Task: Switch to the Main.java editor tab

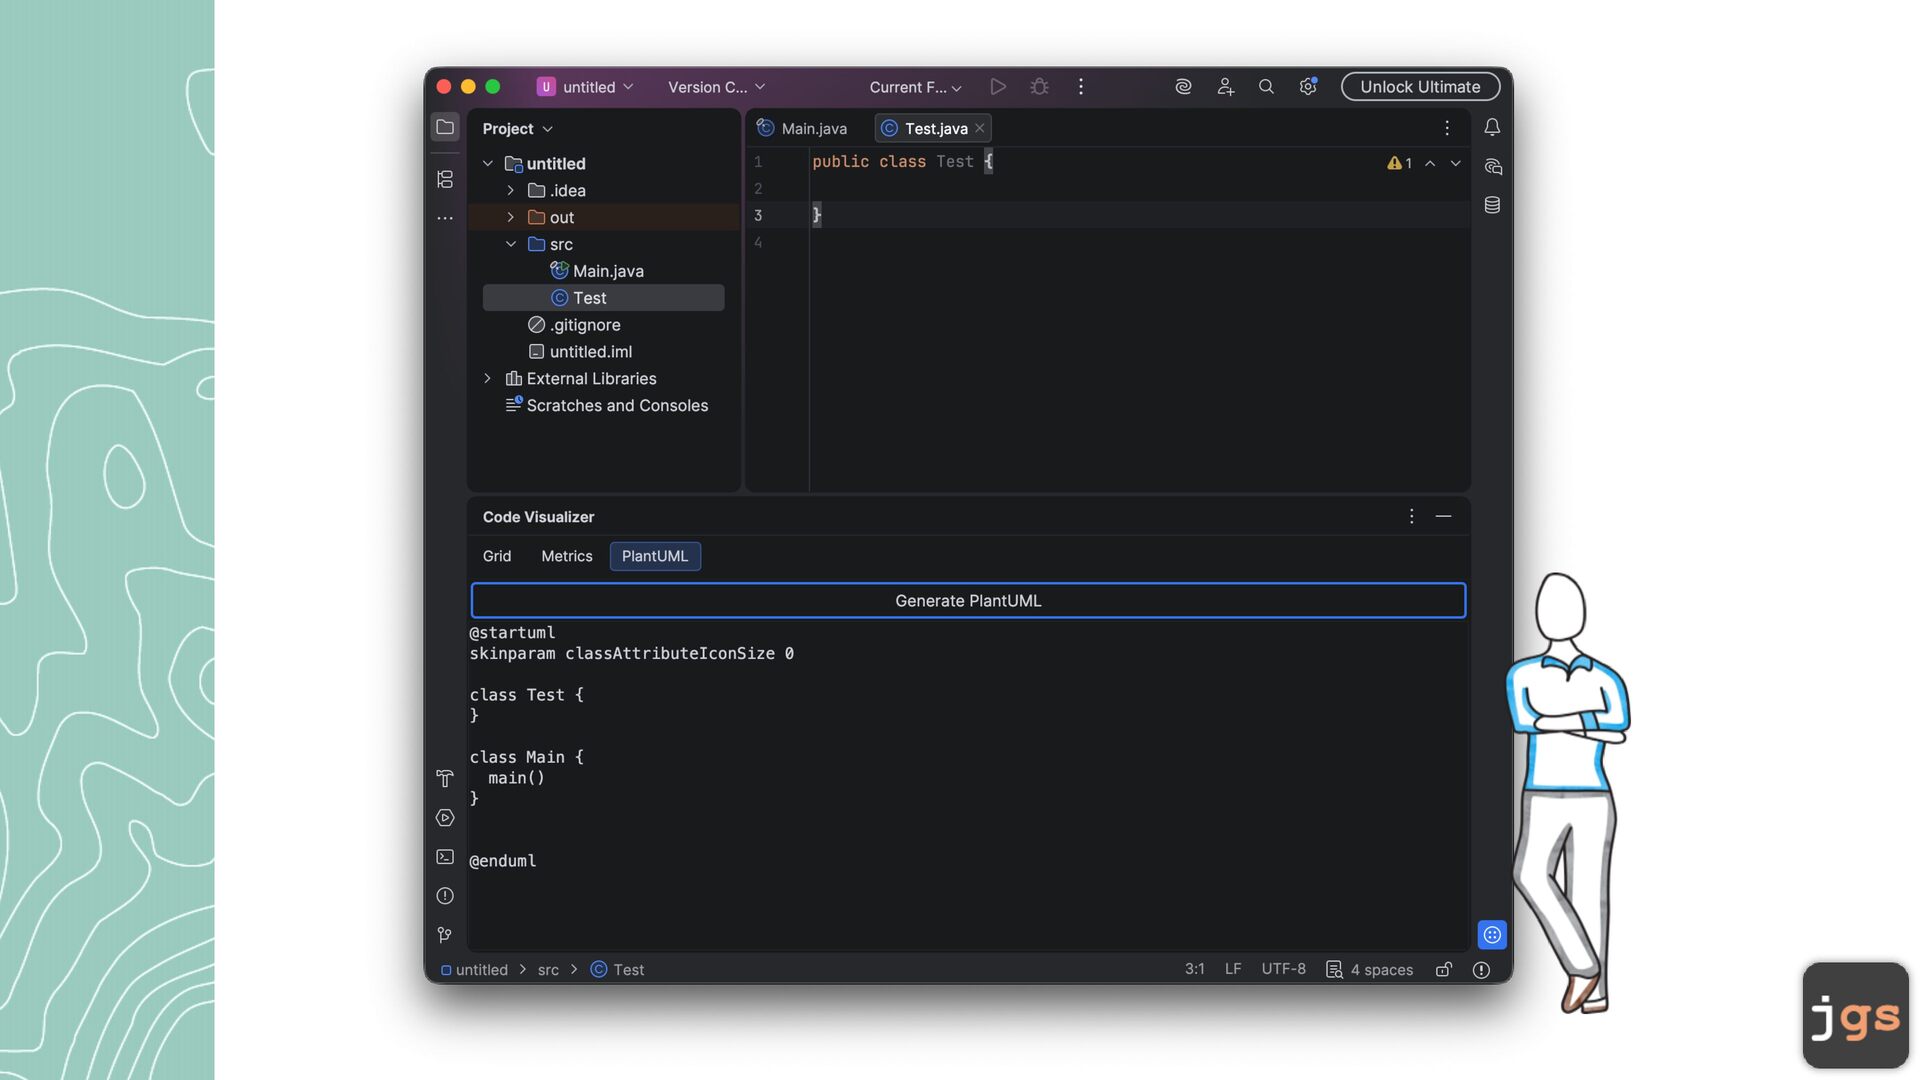Action: click(802, 128)
